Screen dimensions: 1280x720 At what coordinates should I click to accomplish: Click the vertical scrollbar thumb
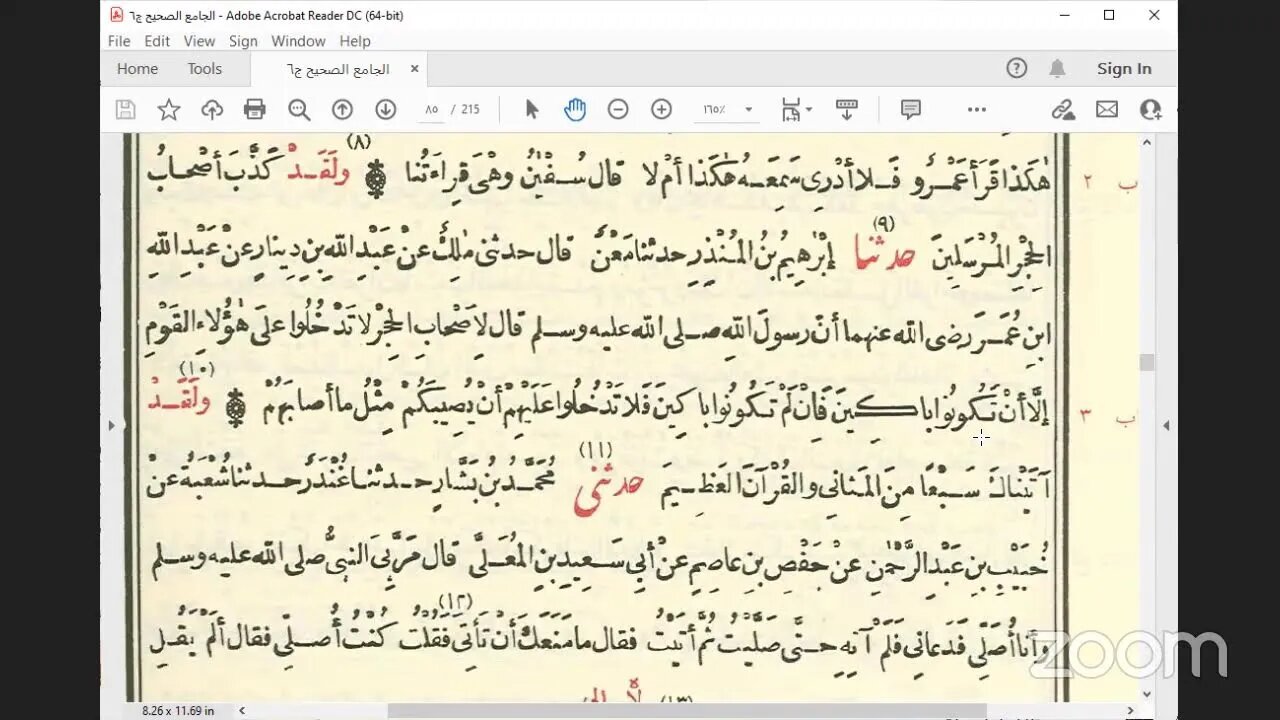click(1147, 362)
